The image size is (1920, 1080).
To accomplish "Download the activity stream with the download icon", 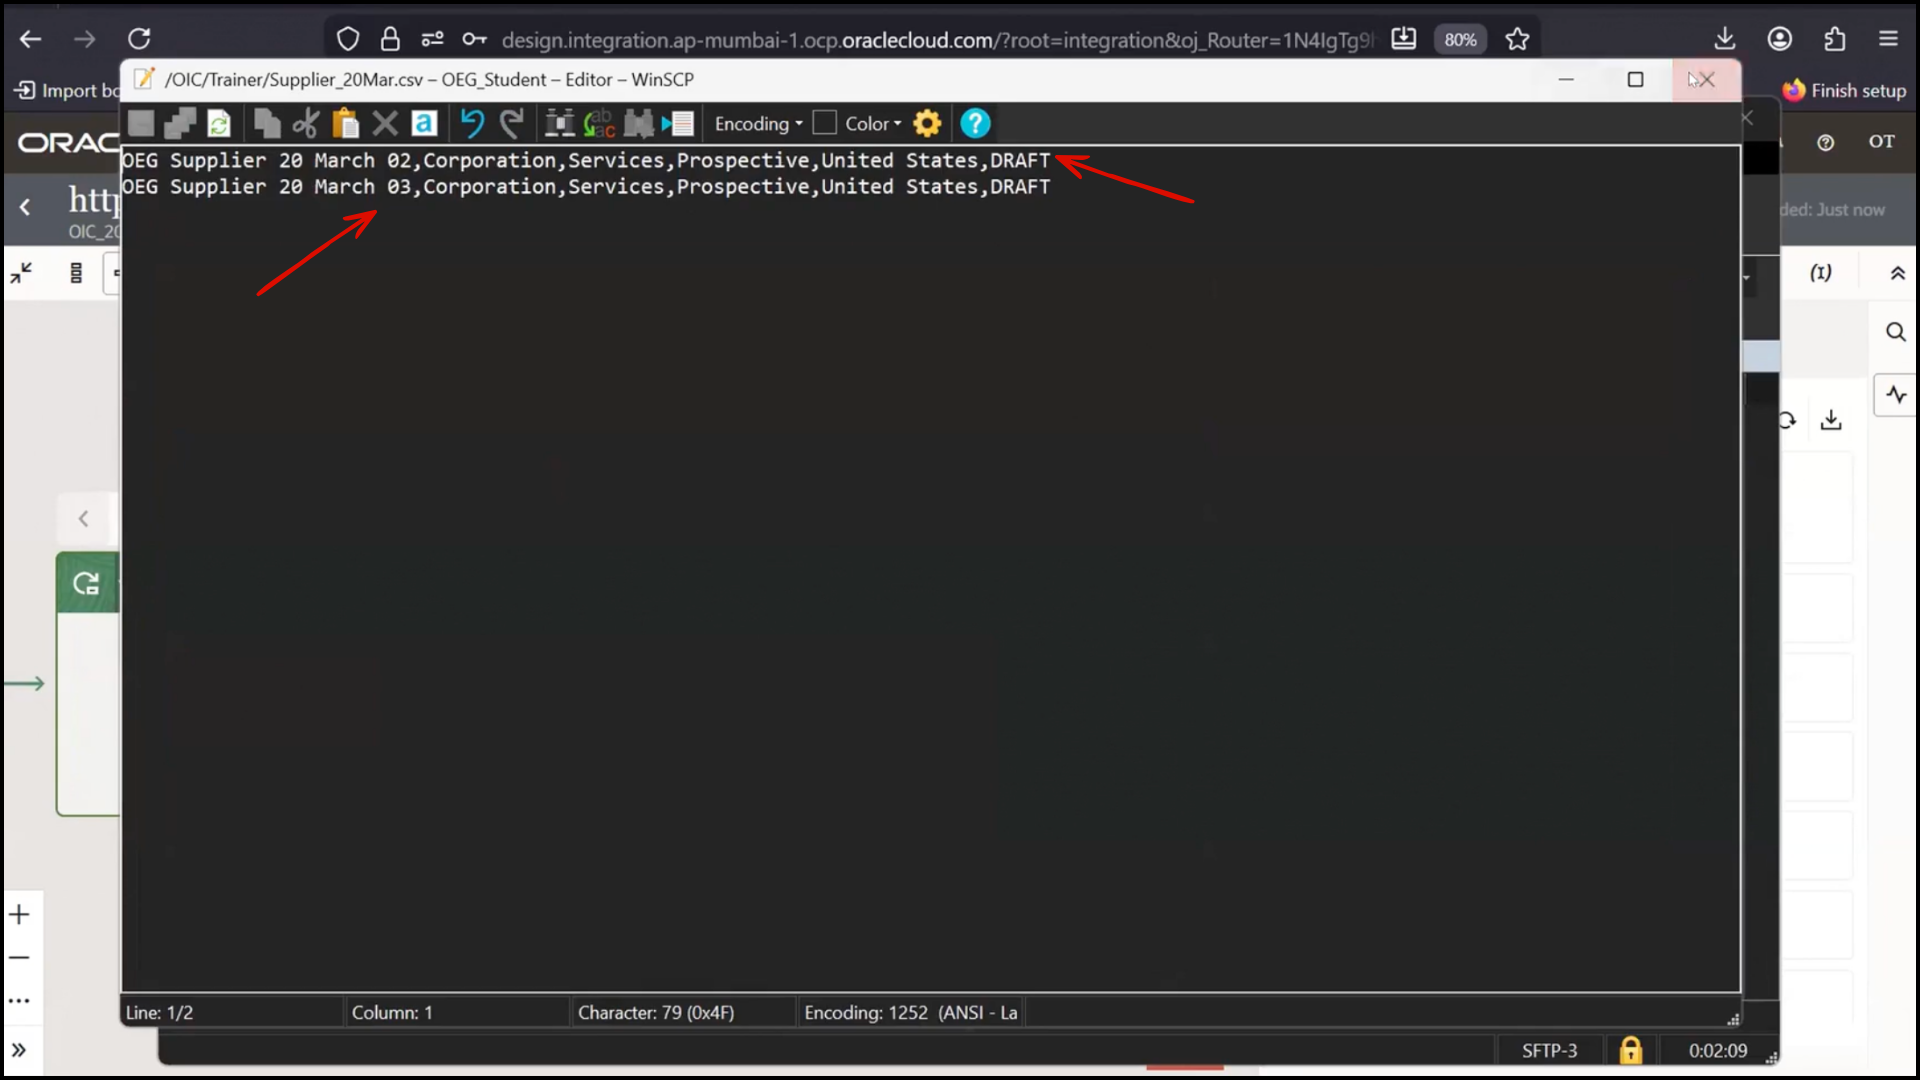I will (x=1831, y=420).
